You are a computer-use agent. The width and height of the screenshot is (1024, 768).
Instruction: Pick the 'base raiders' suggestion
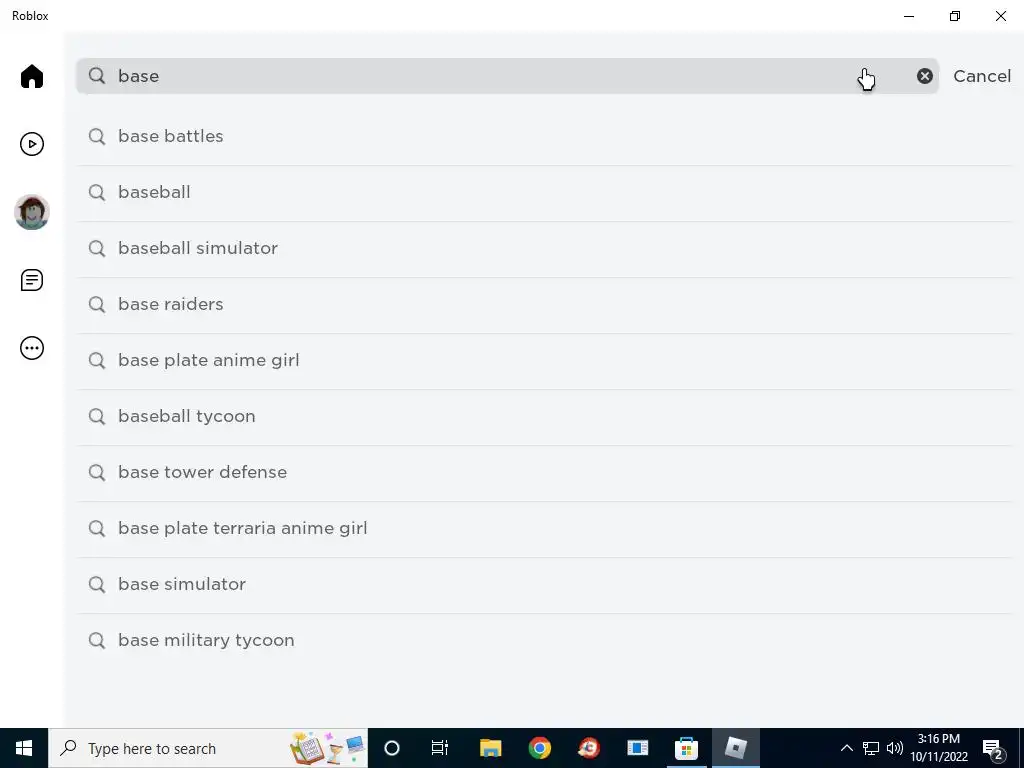pos(544,304)
